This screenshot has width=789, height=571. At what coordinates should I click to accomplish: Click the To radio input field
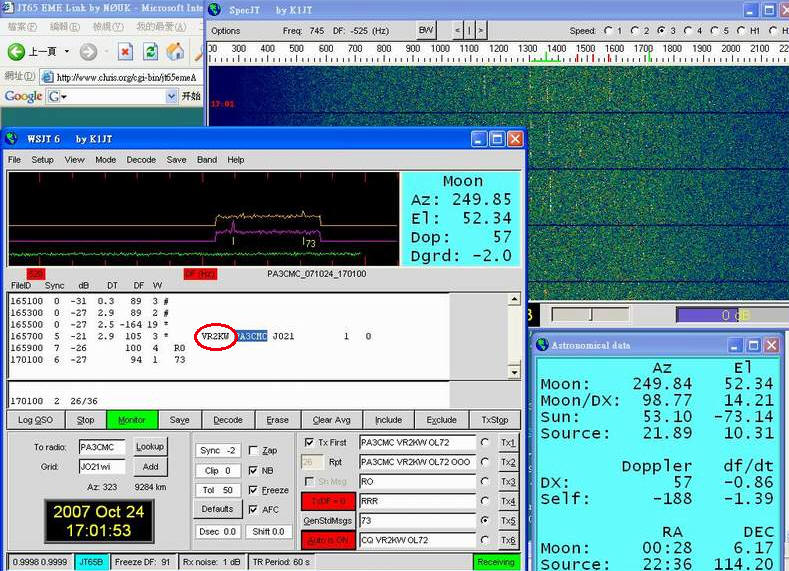point(102,447)
